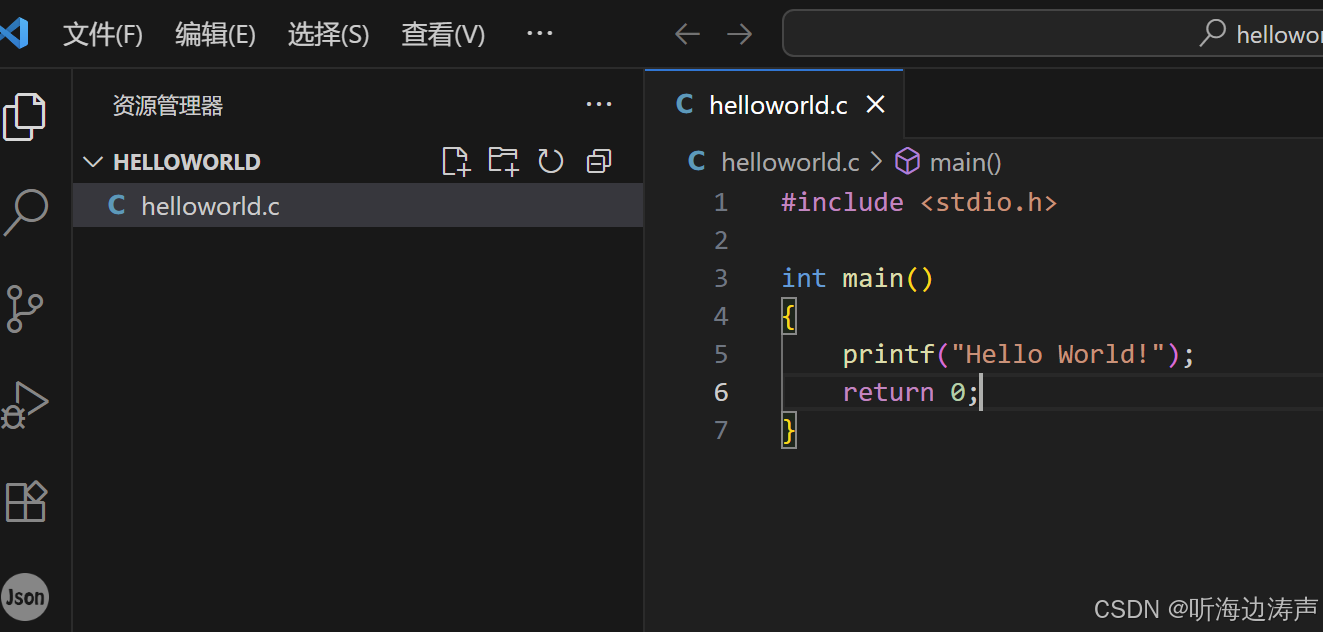Show more menu bar items

(540, 34)
